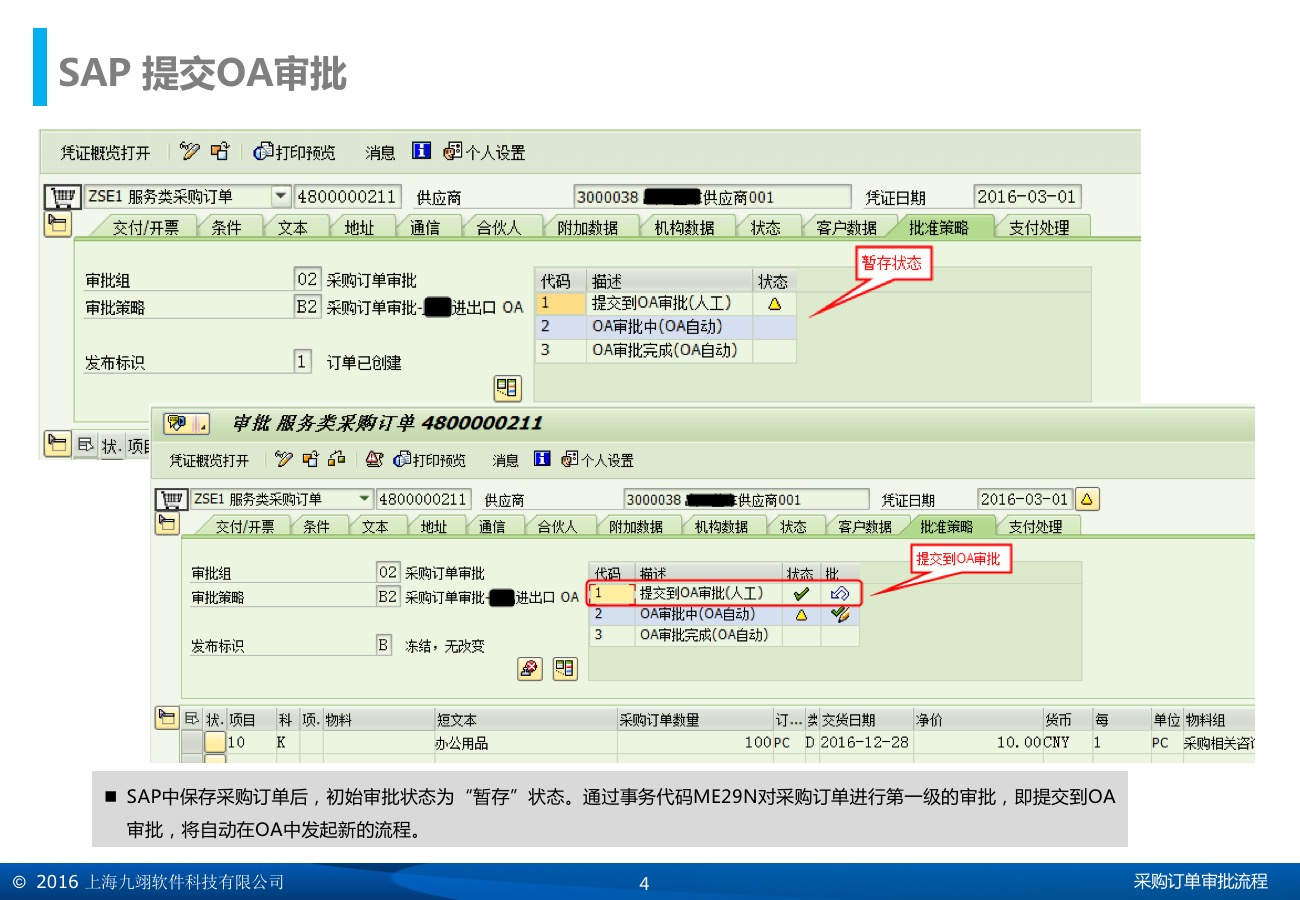Click the 短文本 column header

click(x=525, y=720)
